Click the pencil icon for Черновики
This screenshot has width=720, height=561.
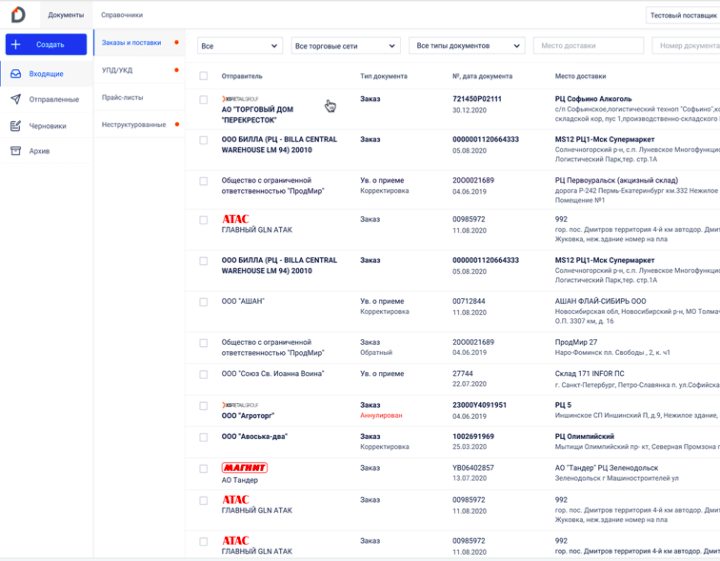pos(16,125)
